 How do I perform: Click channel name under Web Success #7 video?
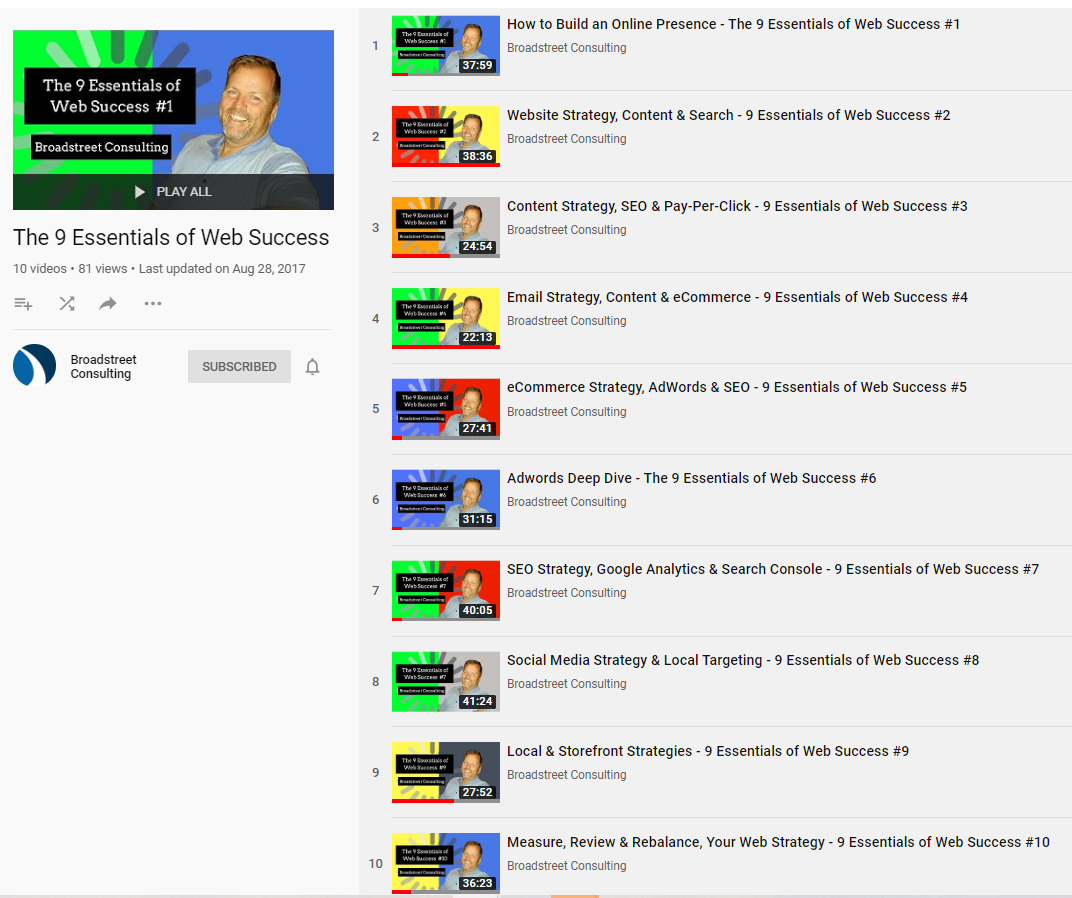566,593
